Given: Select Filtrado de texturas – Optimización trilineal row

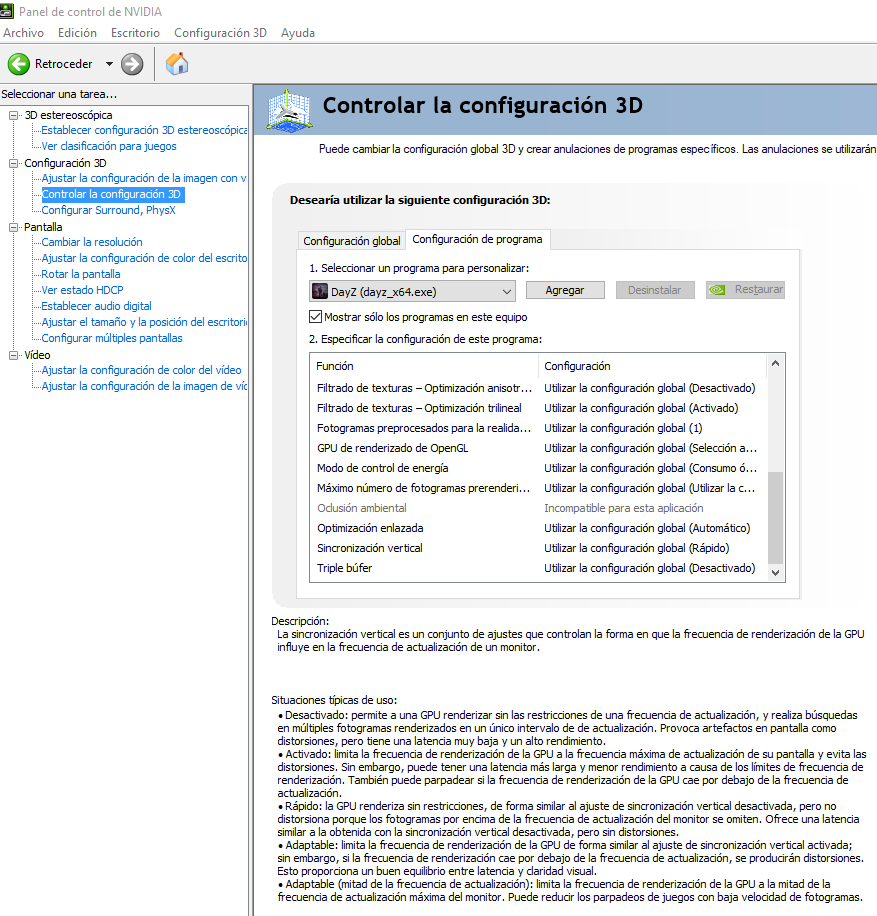Looking at the screenshot, I should pos(538,408).
